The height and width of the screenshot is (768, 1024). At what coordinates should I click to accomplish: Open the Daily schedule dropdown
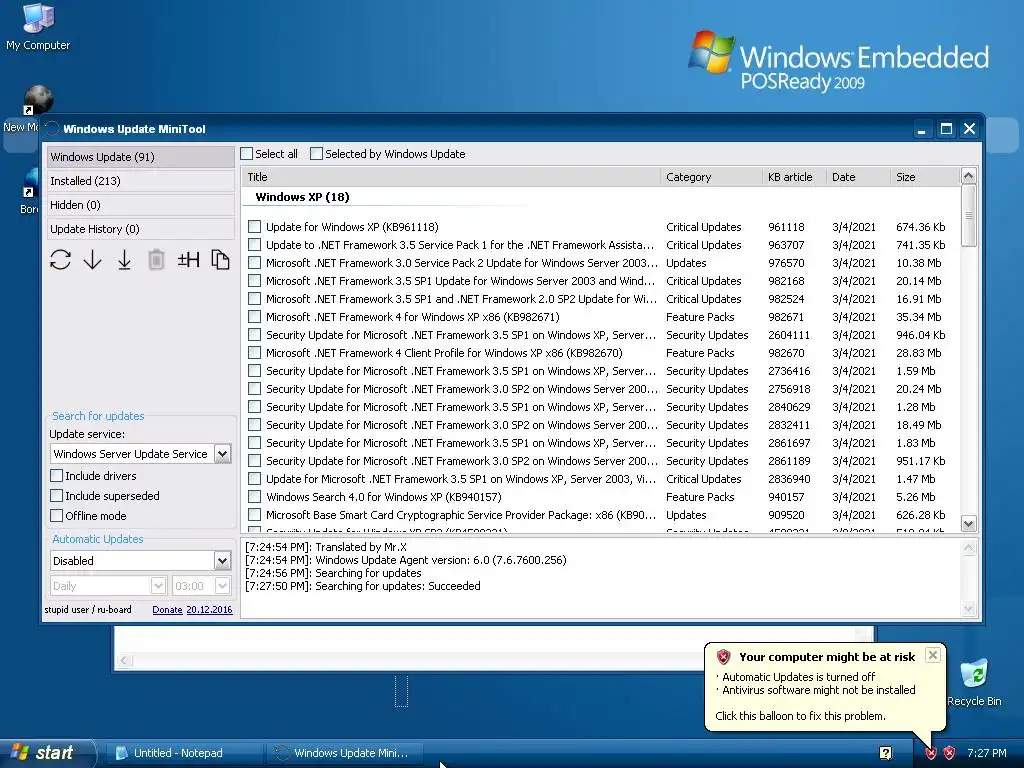(x=158, y=586)
